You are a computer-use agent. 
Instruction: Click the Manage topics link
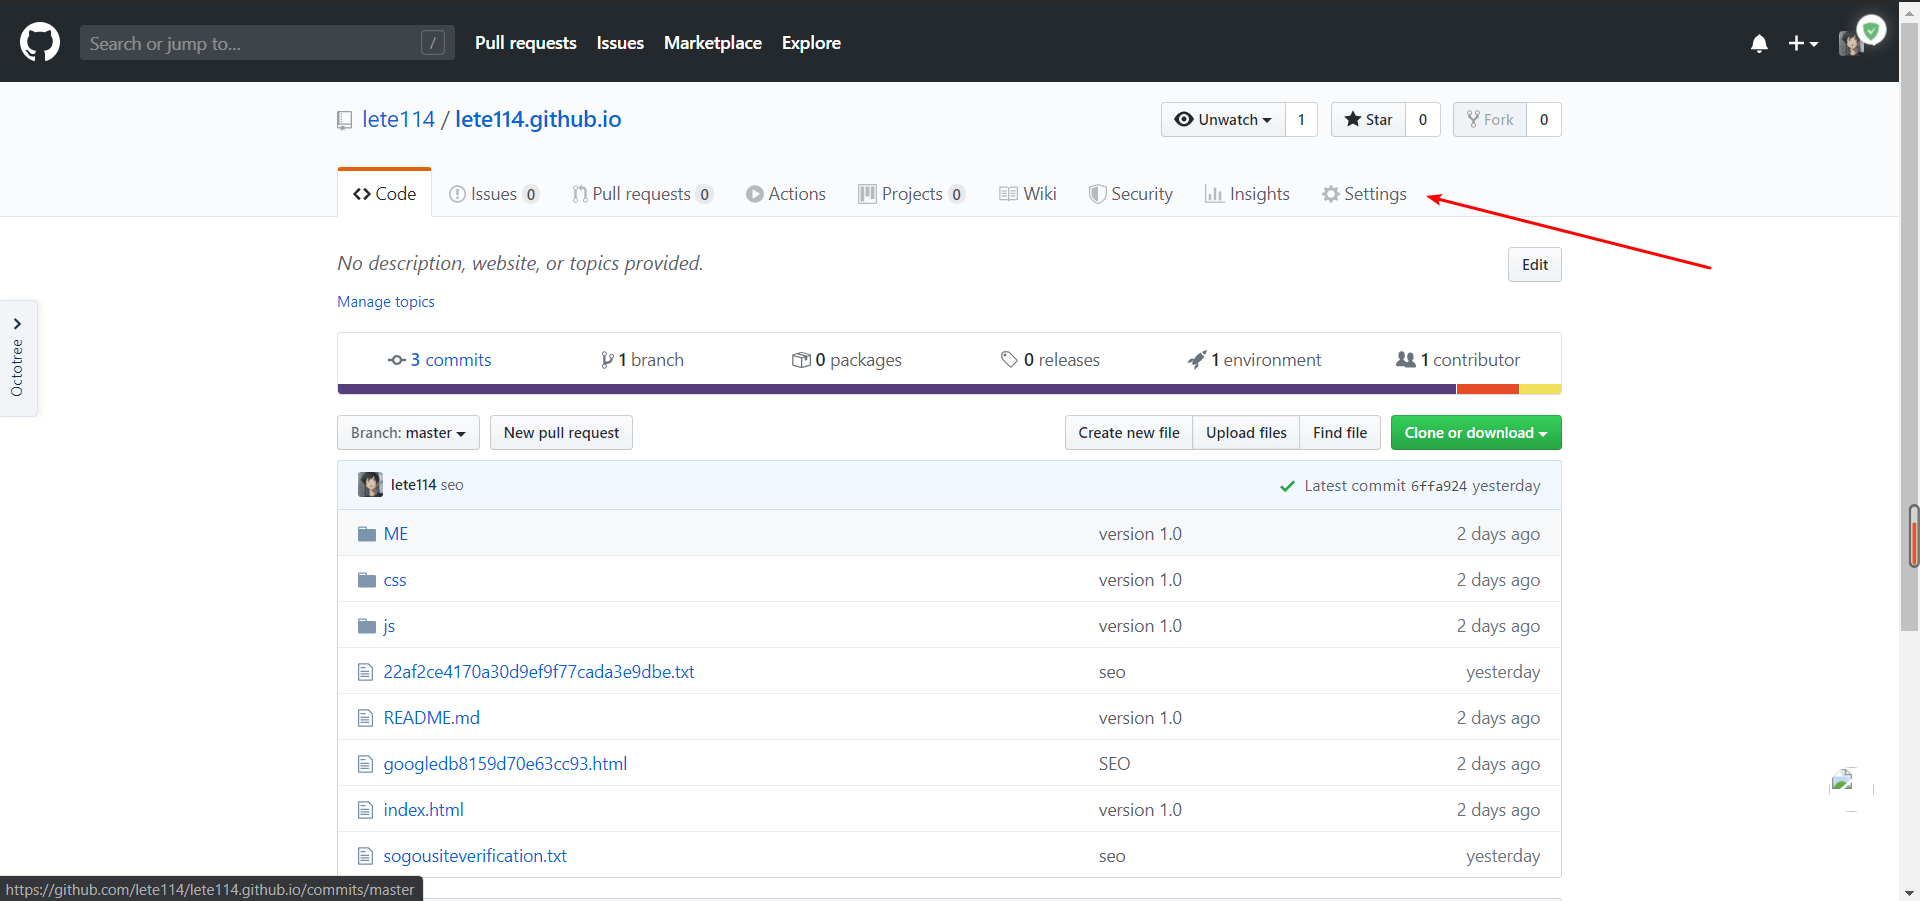coord(386,302)
